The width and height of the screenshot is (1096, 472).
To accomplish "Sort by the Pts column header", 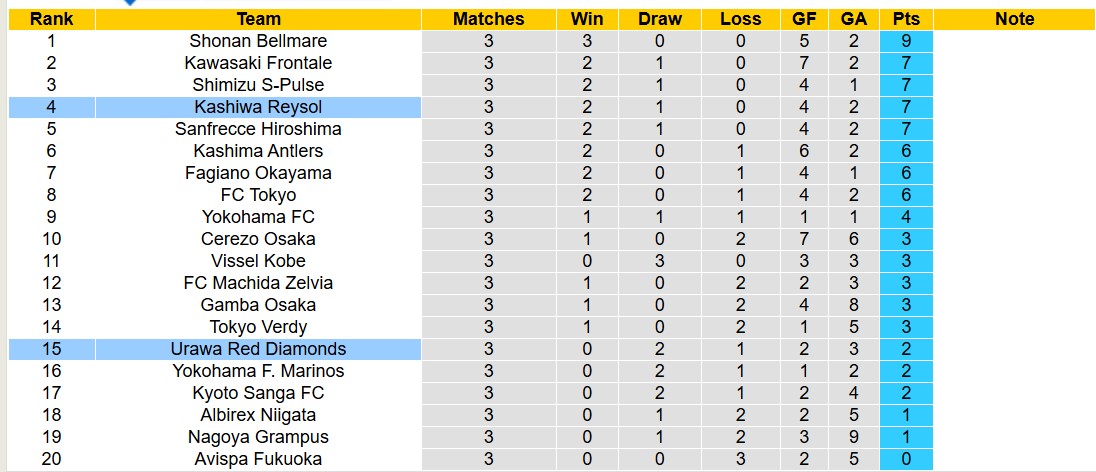I will click(x=906, y=19).
